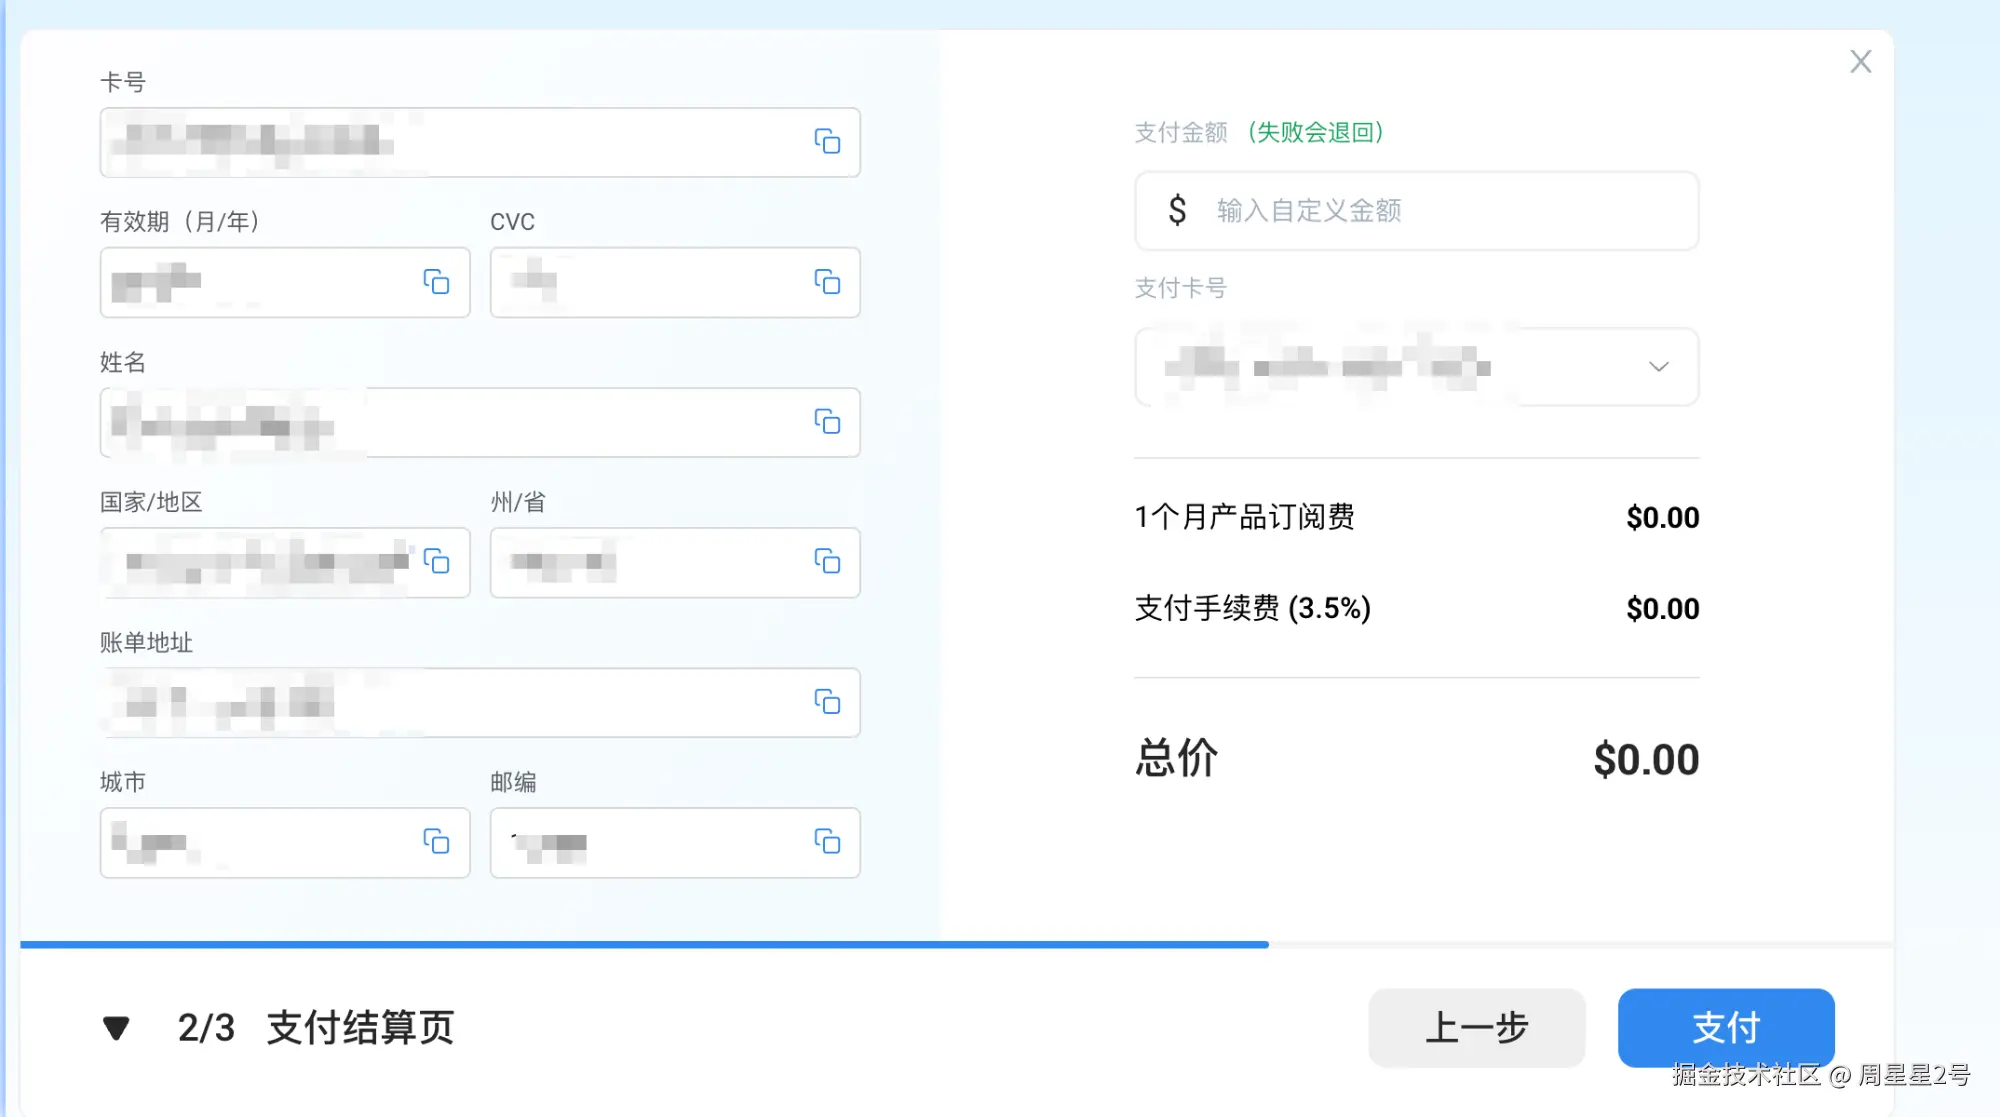Open the payment card (支付卡号) dropdown
The height and width of the screenshot is (1117, 2000).
coord(1658,367)
